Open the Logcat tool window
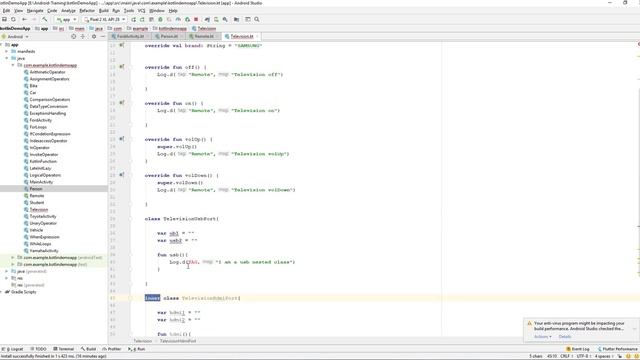Image resolution: width=640 pixels, height=360 pixels. click(13, 349)
